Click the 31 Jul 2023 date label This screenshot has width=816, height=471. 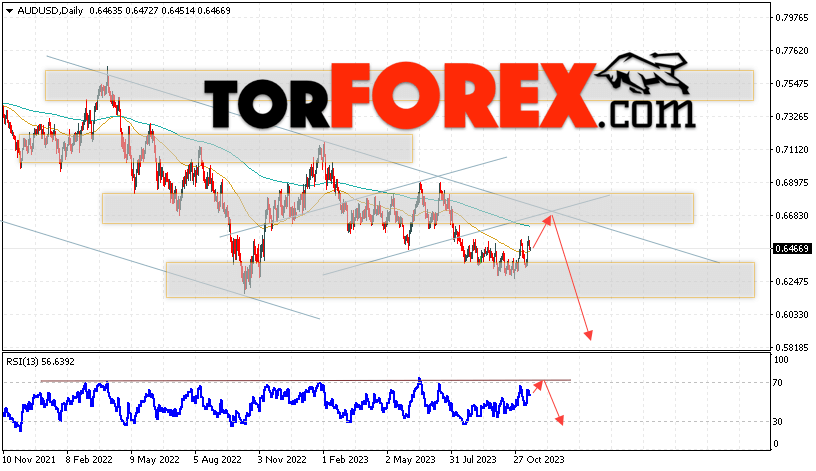(474, 460)
